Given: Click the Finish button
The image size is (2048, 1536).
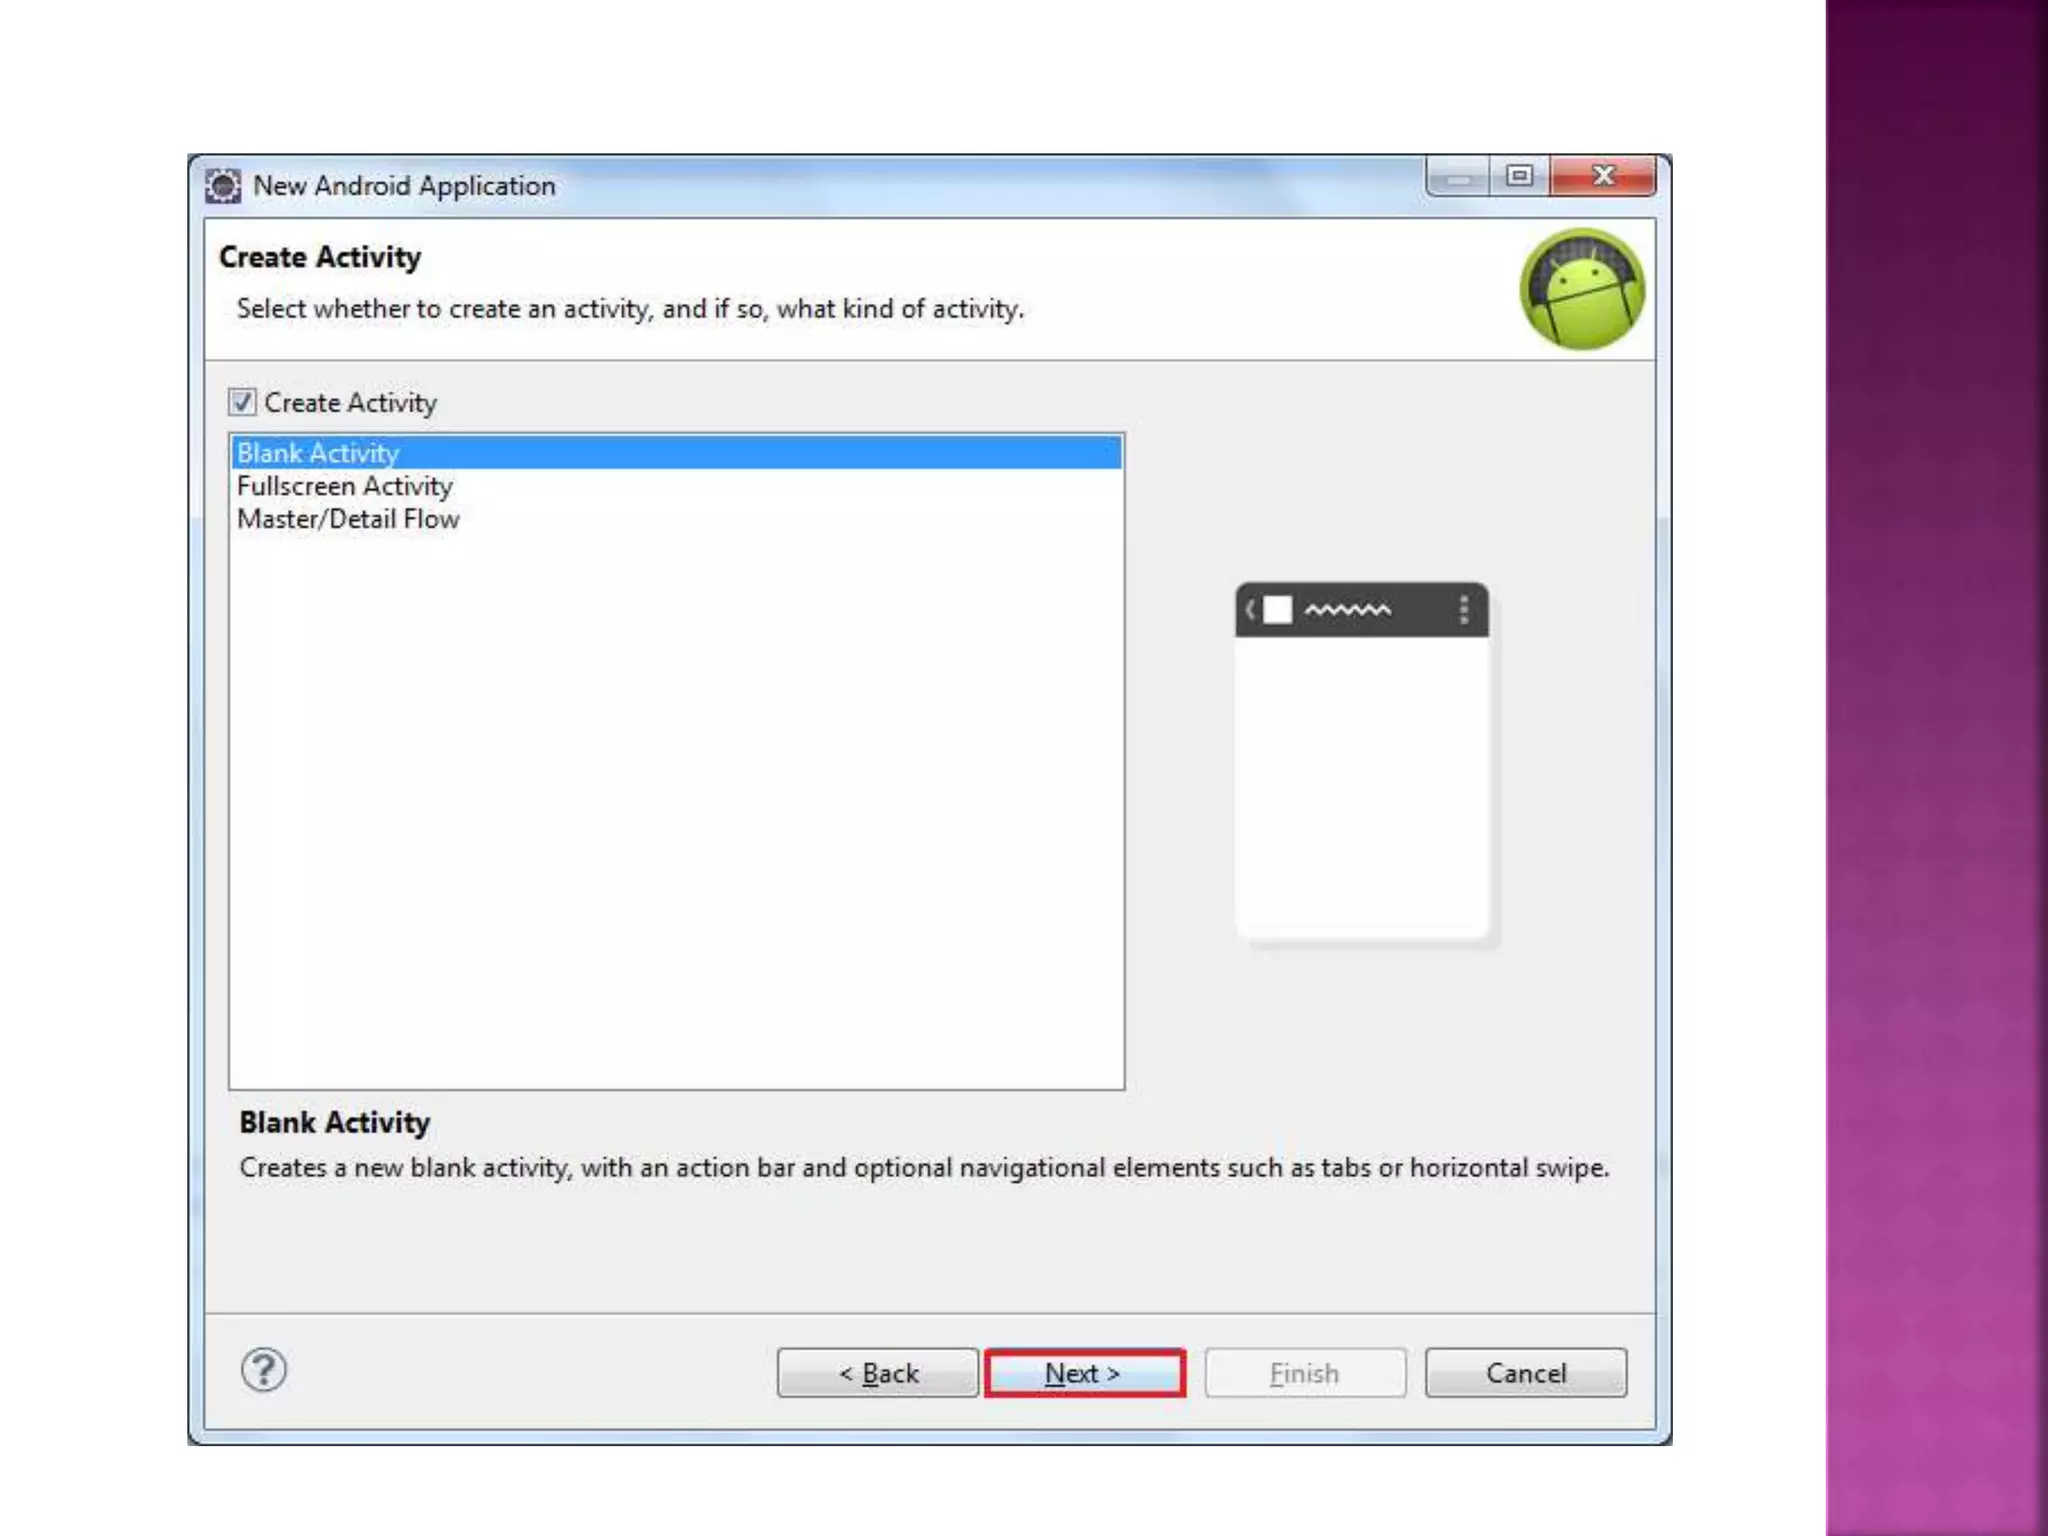Looking at the screenshot, I should point(1305,1373).
